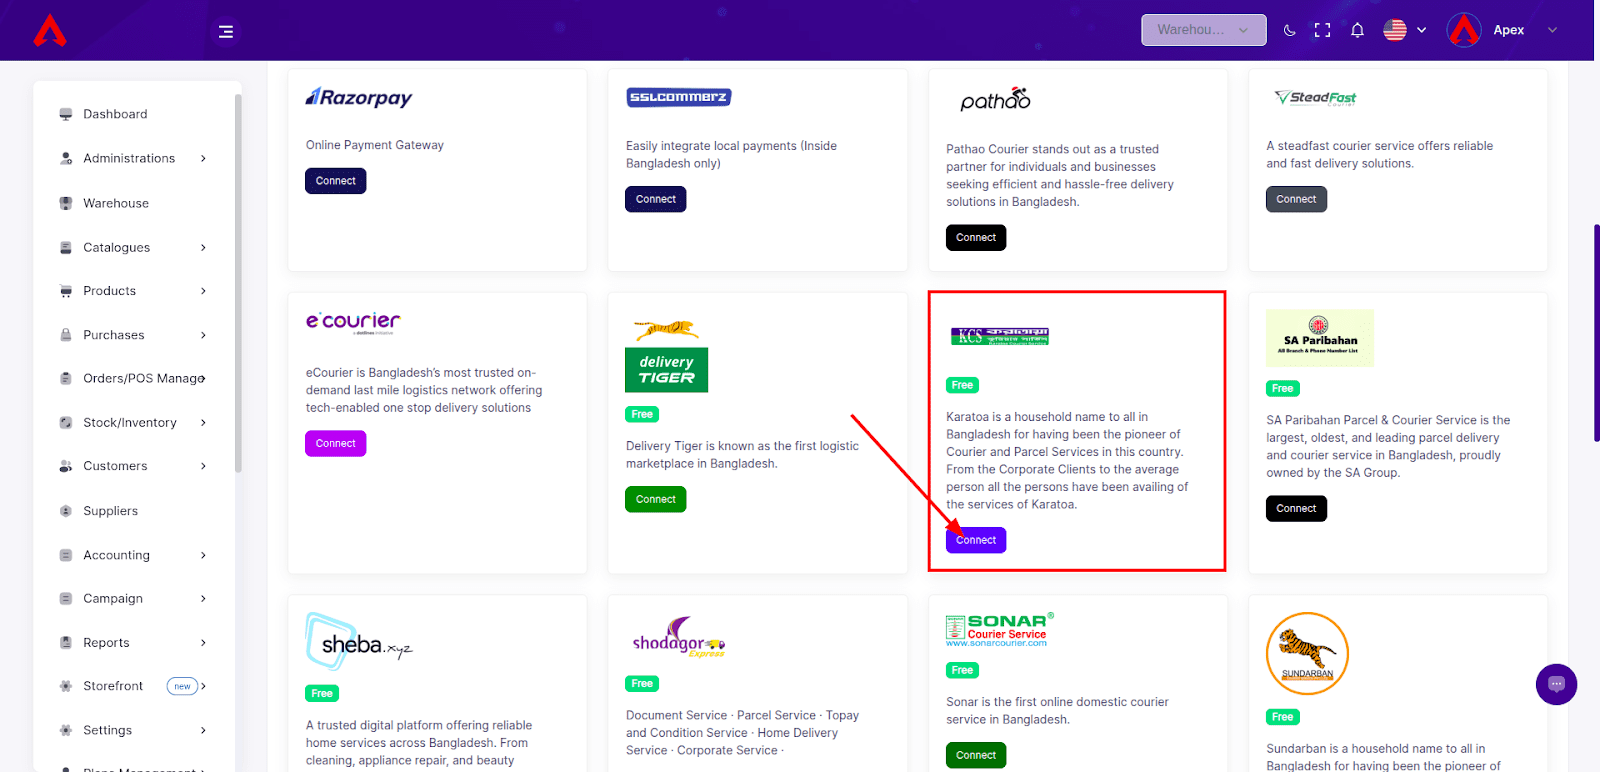The image size is (1600, 772).
Task: Connect Delivery Tiger
Action: point(656,499)
